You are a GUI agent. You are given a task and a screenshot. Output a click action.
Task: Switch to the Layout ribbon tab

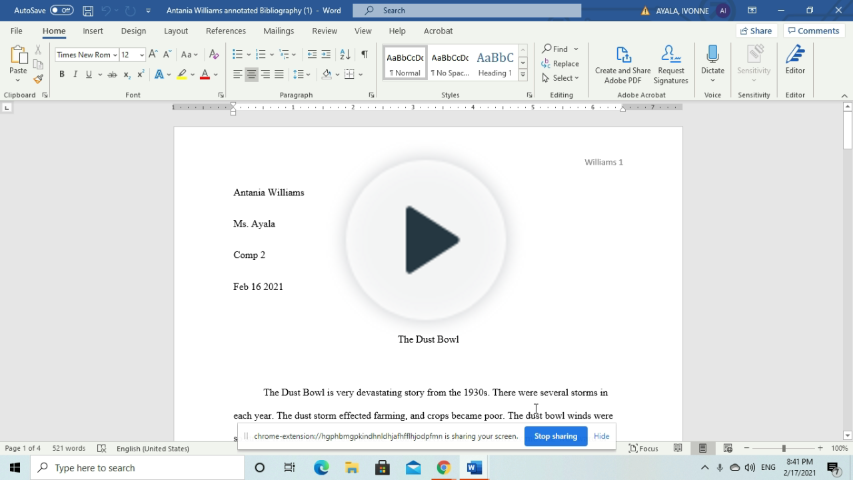[176, 31]
